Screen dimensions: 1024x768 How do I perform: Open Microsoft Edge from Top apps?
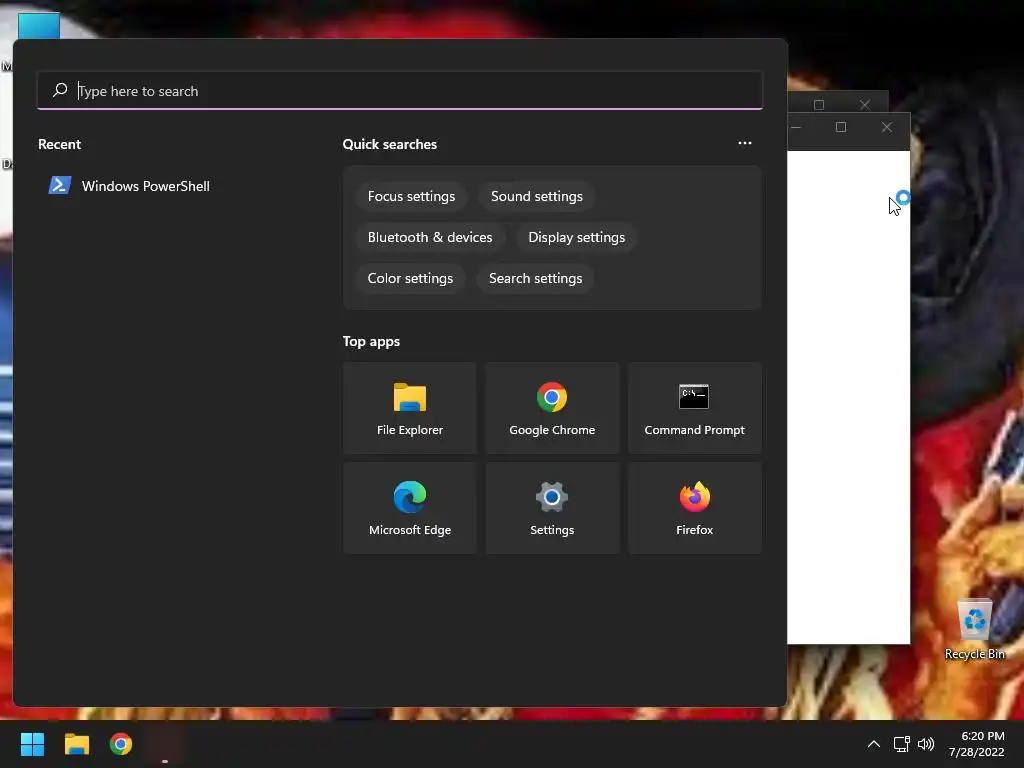409,508
